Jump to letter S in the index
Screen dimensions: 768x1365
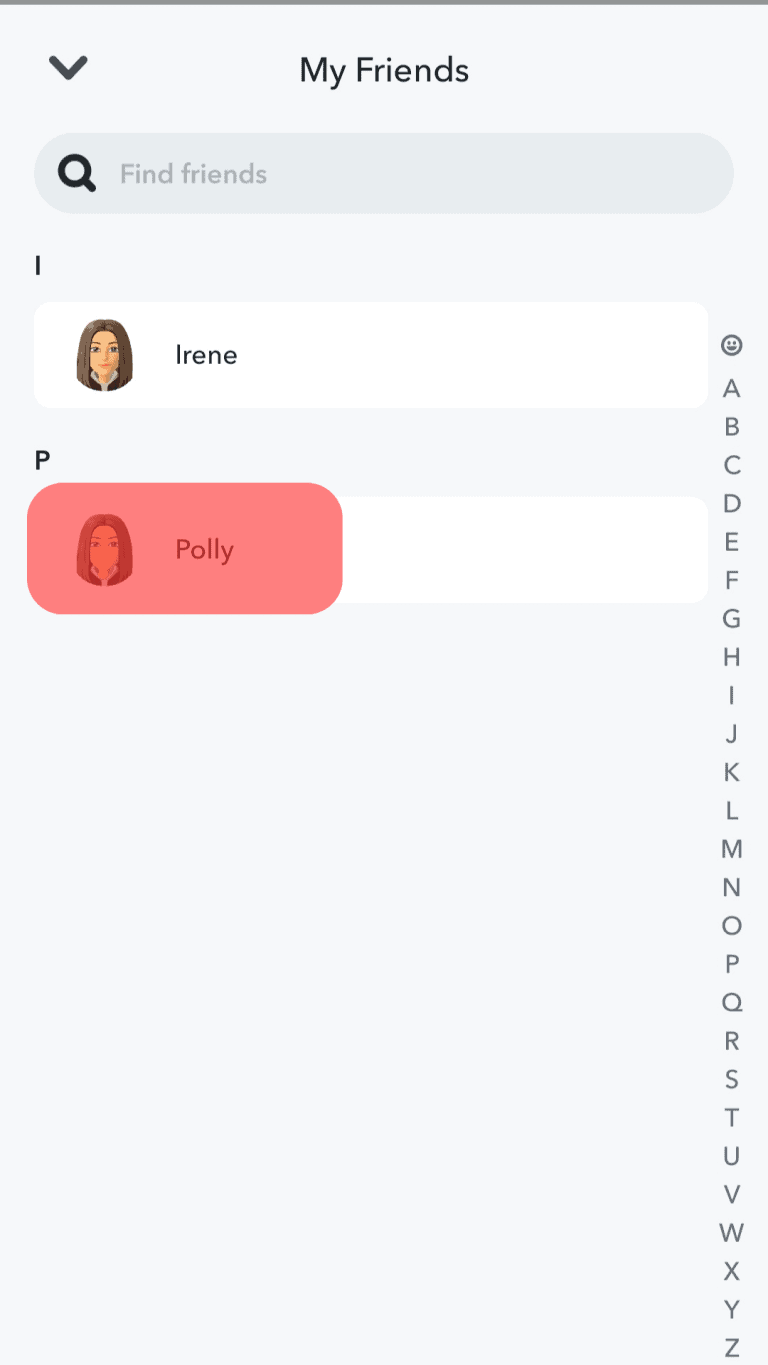coord(731,1079)
